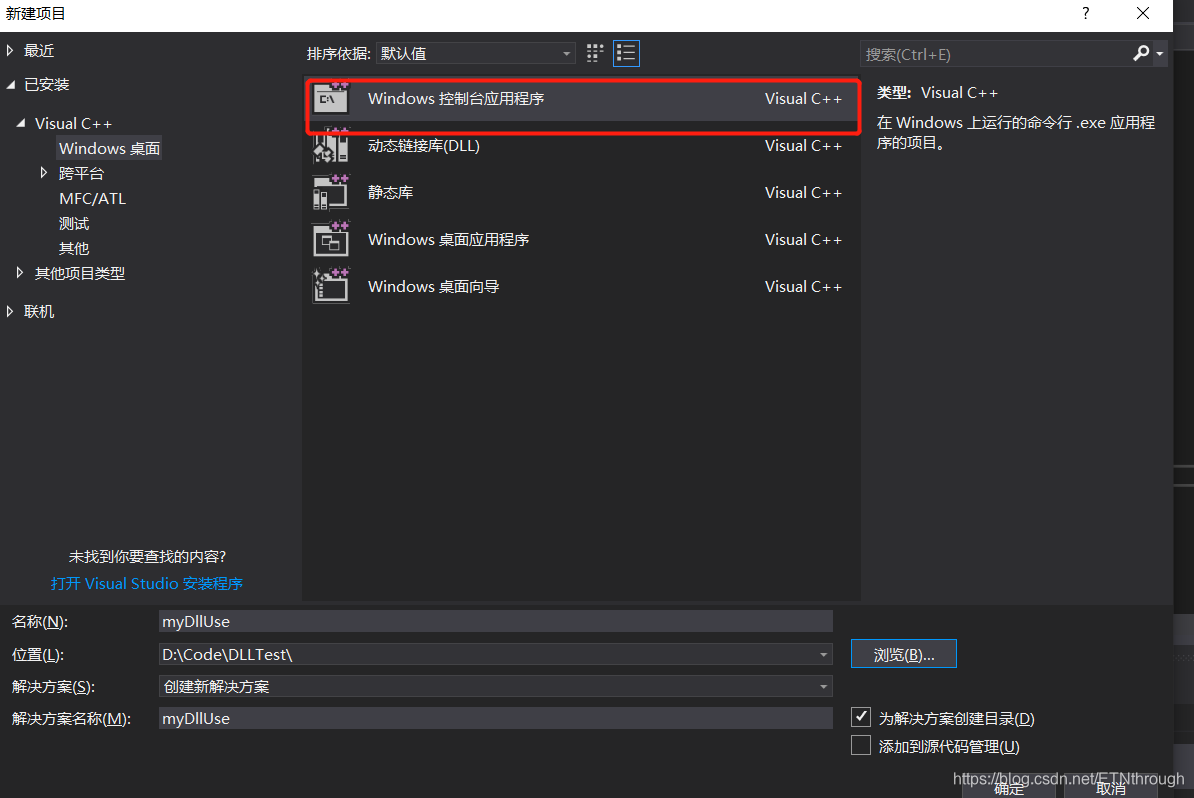Select the Windows 桌面向导 template name

pos(433,286)
